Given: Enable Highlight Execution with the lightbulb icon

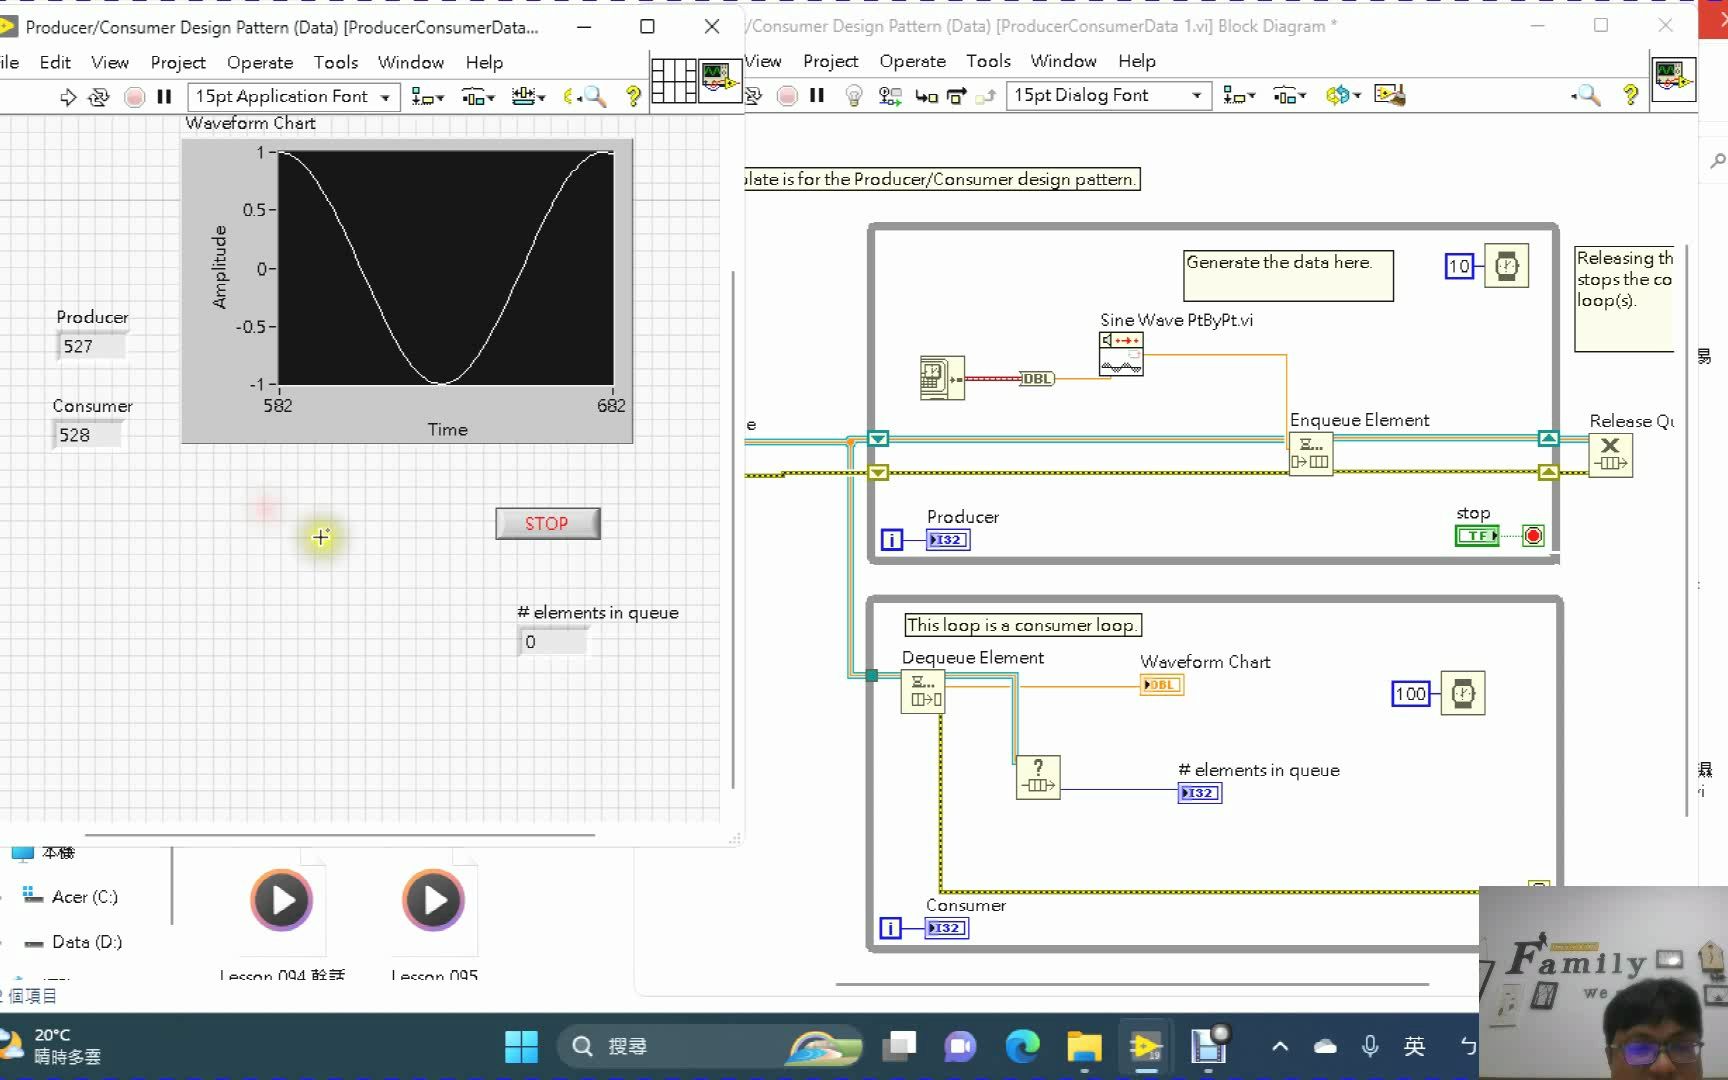Looking at the screenshot, I should tap(852, 95).
